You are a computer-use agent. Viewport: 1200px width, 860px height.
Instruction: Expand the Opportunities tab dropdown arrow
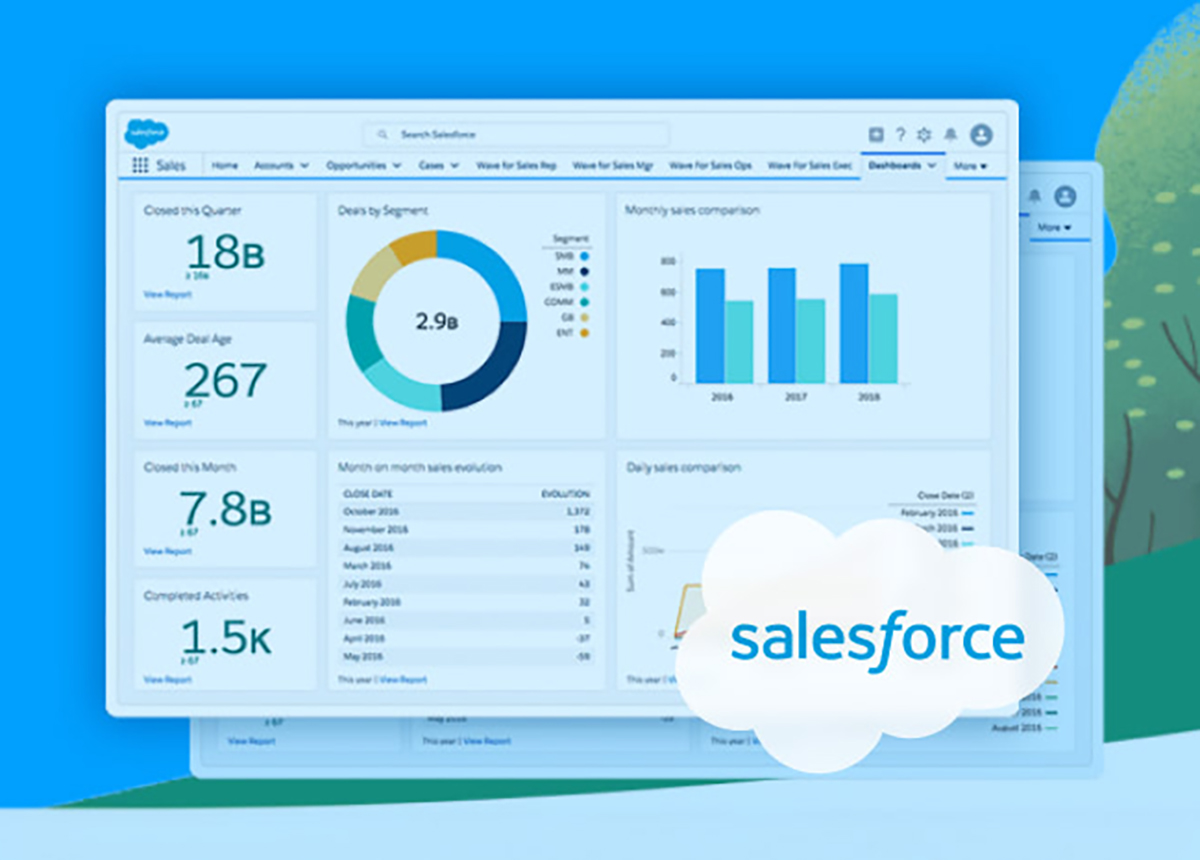tap(397, 166)
